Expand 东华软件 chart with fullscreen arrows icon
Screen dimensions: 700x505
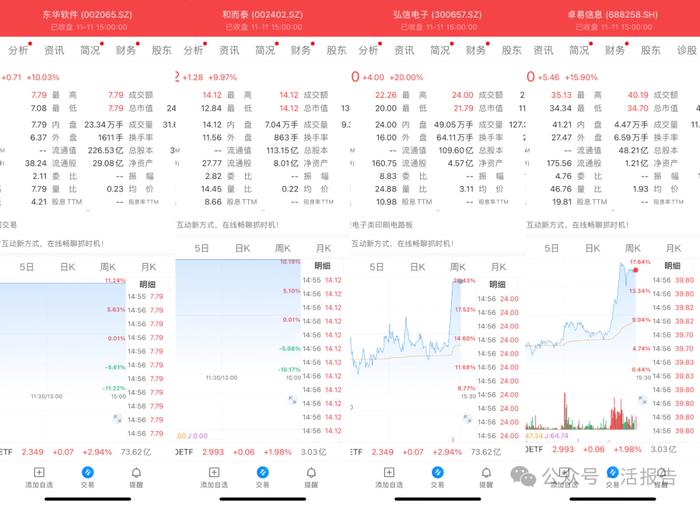pyautogui.click(x=117, y=418)
